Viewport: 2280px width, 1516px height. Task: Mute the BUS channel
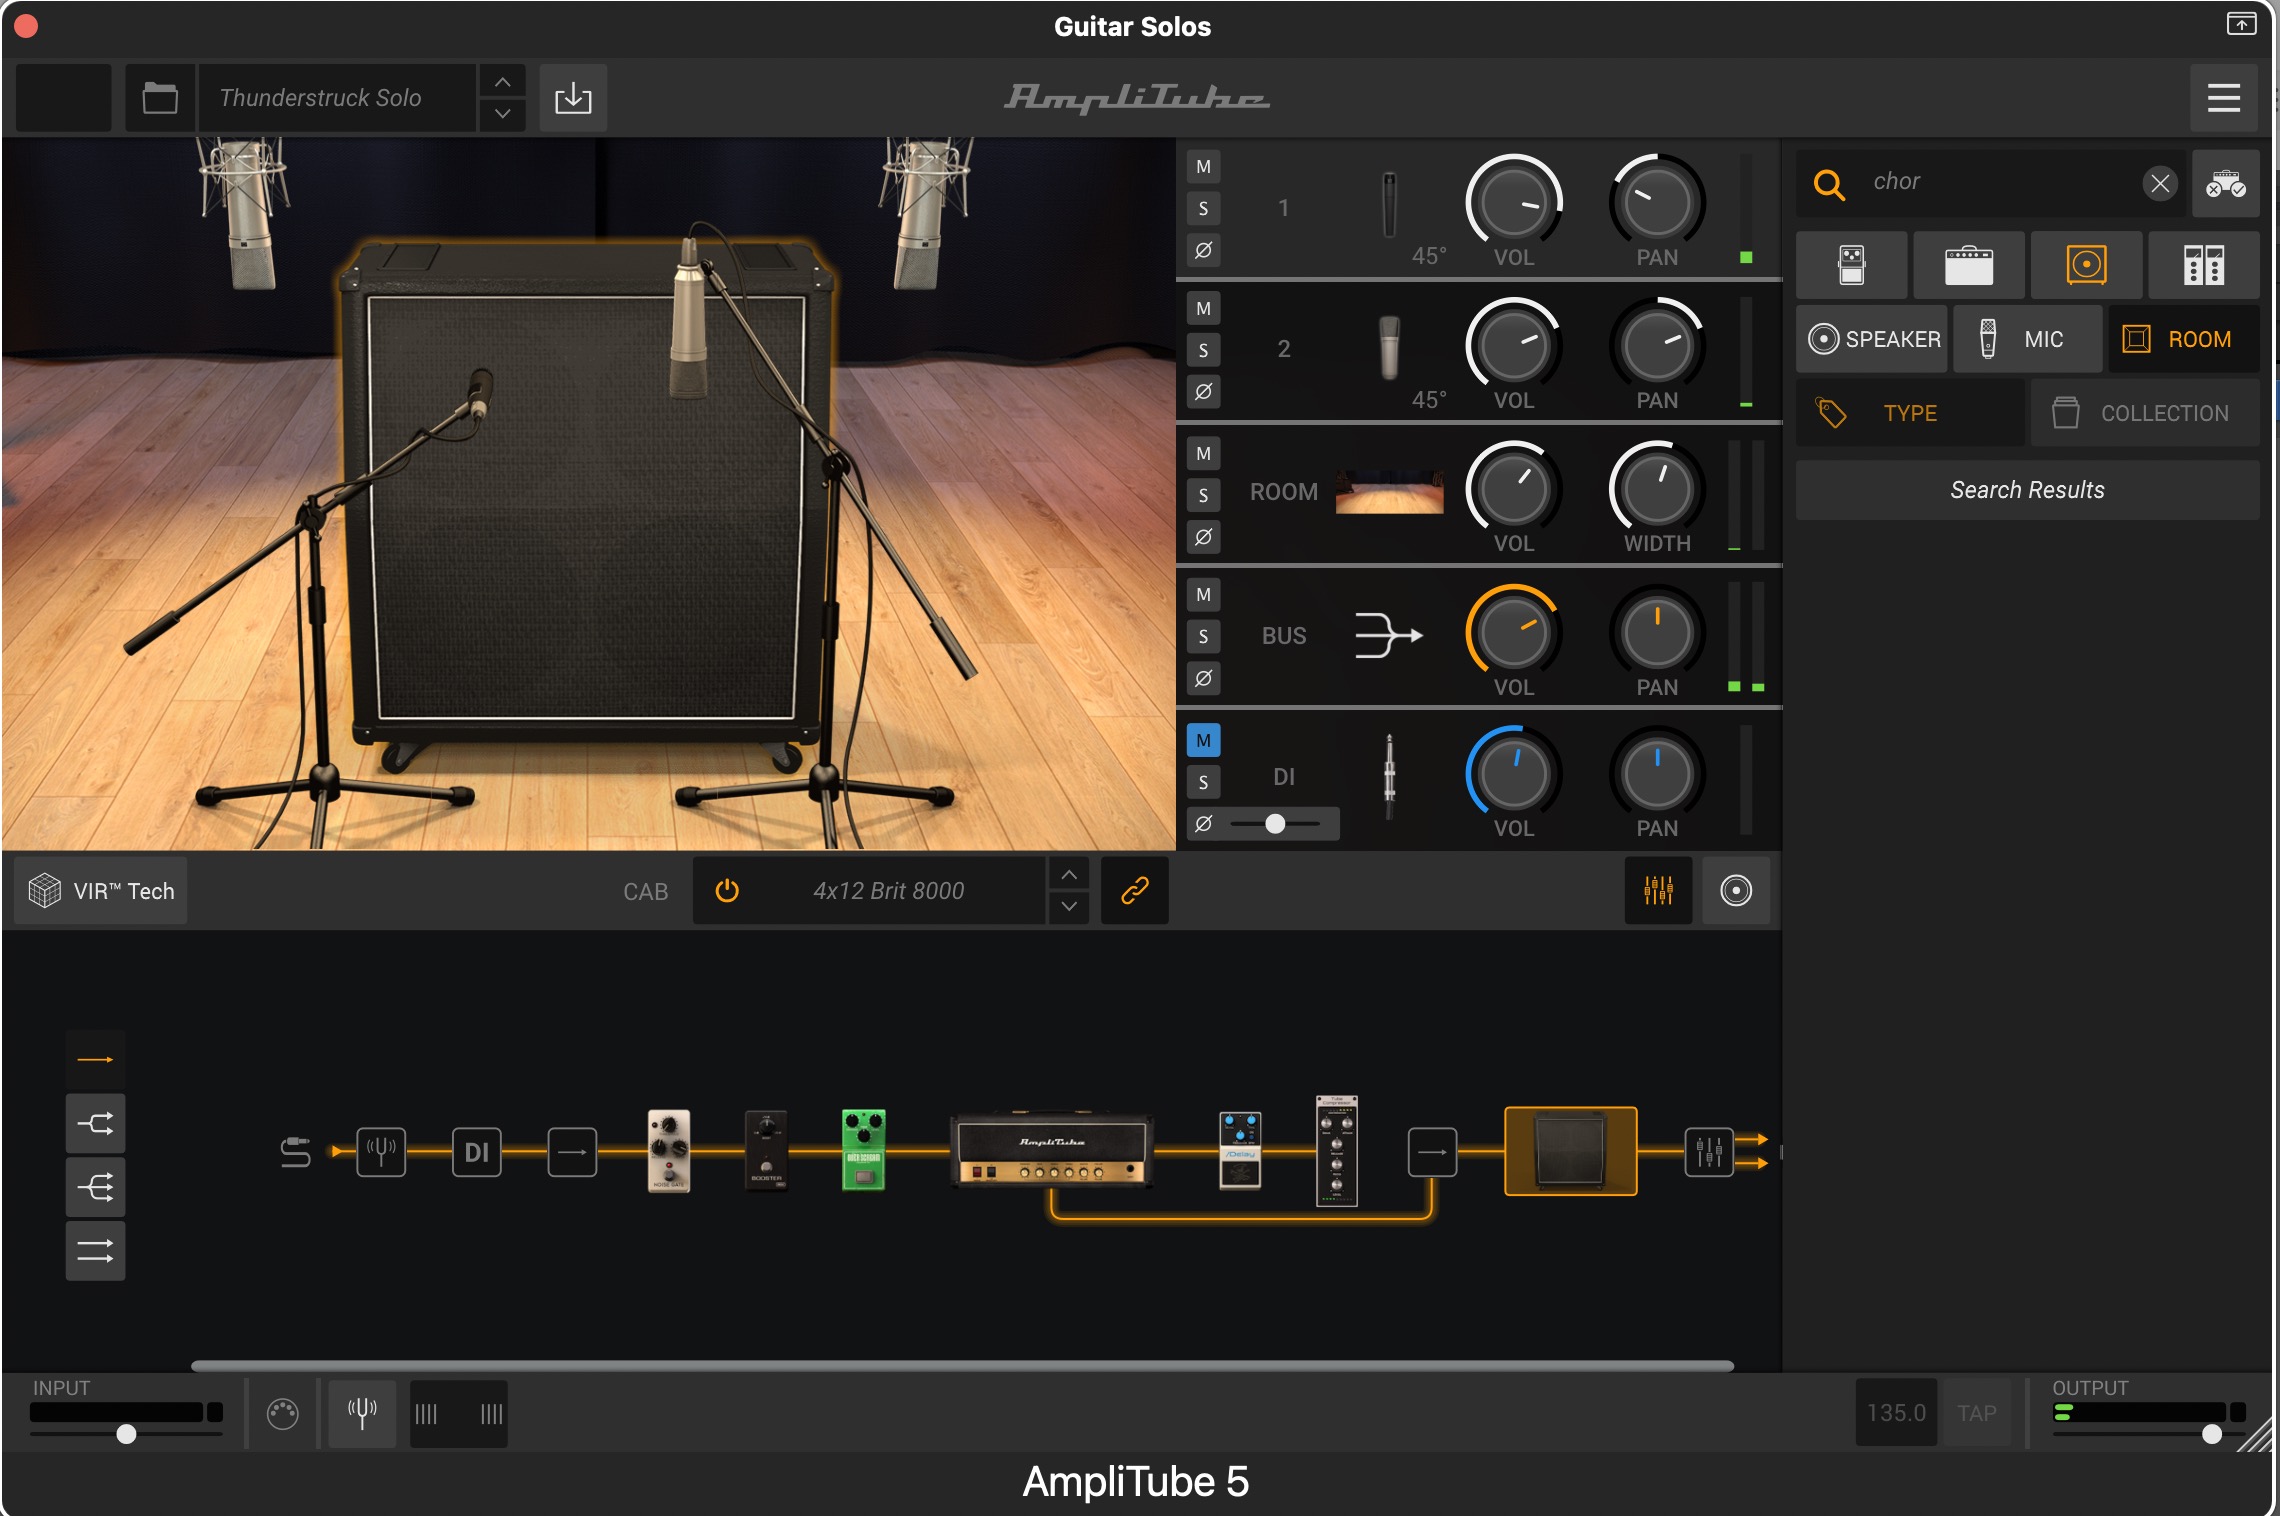point(1204,595)
